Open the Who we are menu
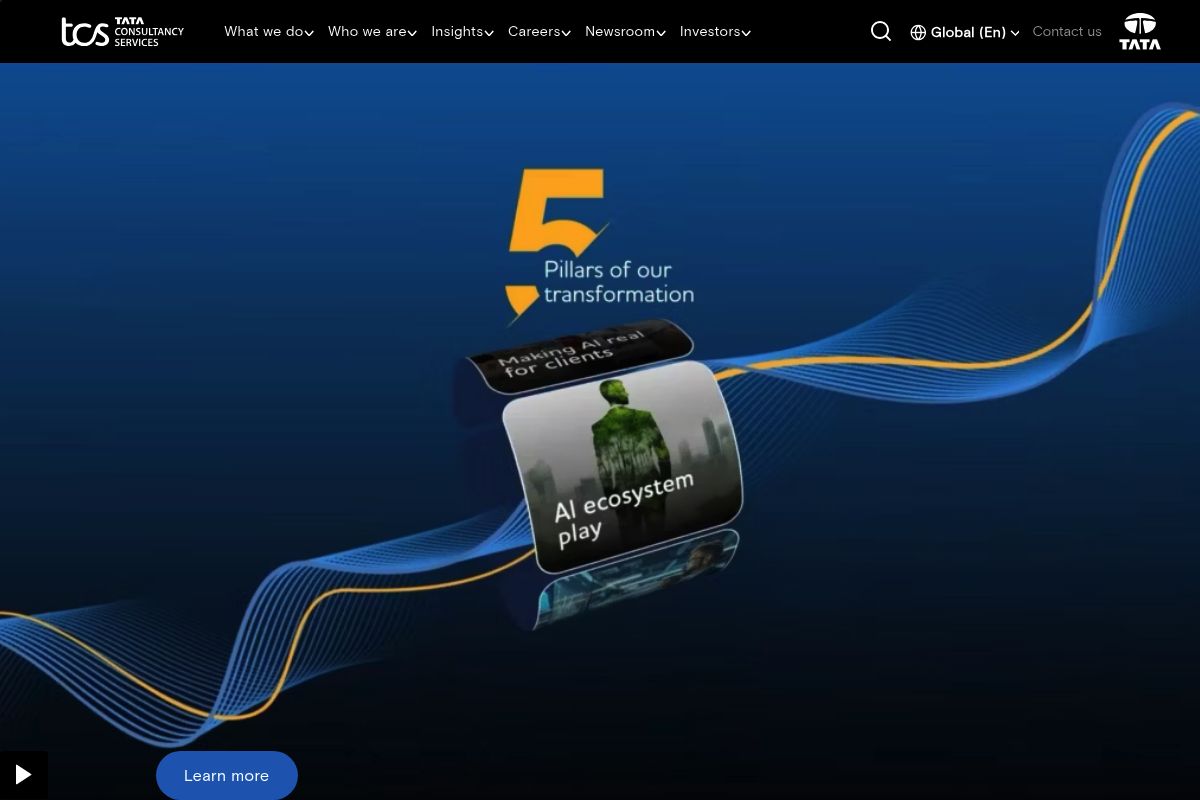The height and width of the screenshot is (800, 1200). (367, 31)
